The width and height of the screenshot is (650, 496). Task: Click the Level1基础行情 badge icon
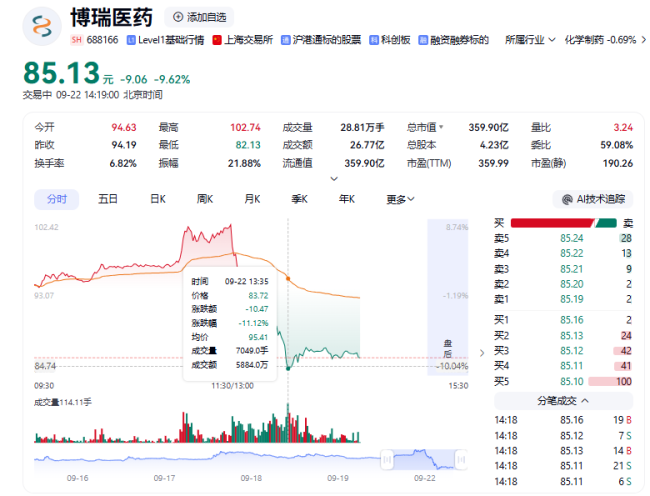coord(131,40)
